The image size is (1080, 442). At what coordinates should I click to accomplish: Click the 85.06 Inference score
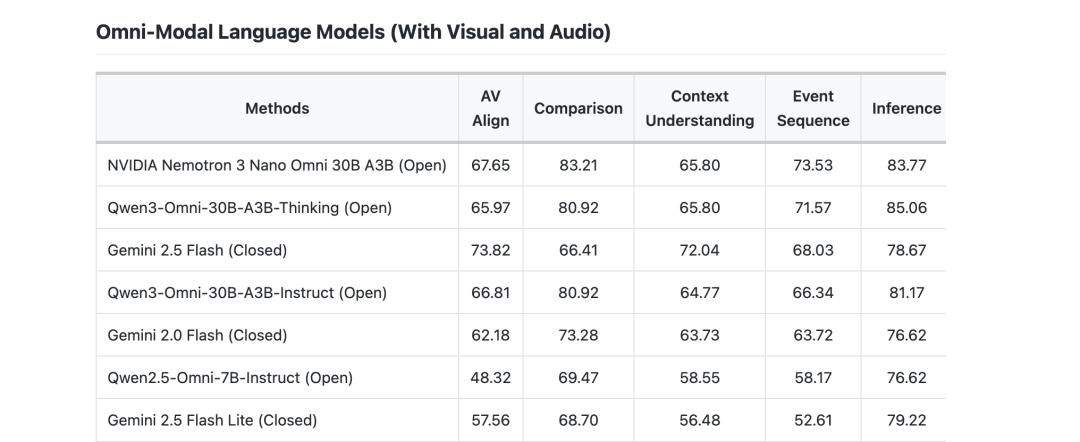click(906, 208)
